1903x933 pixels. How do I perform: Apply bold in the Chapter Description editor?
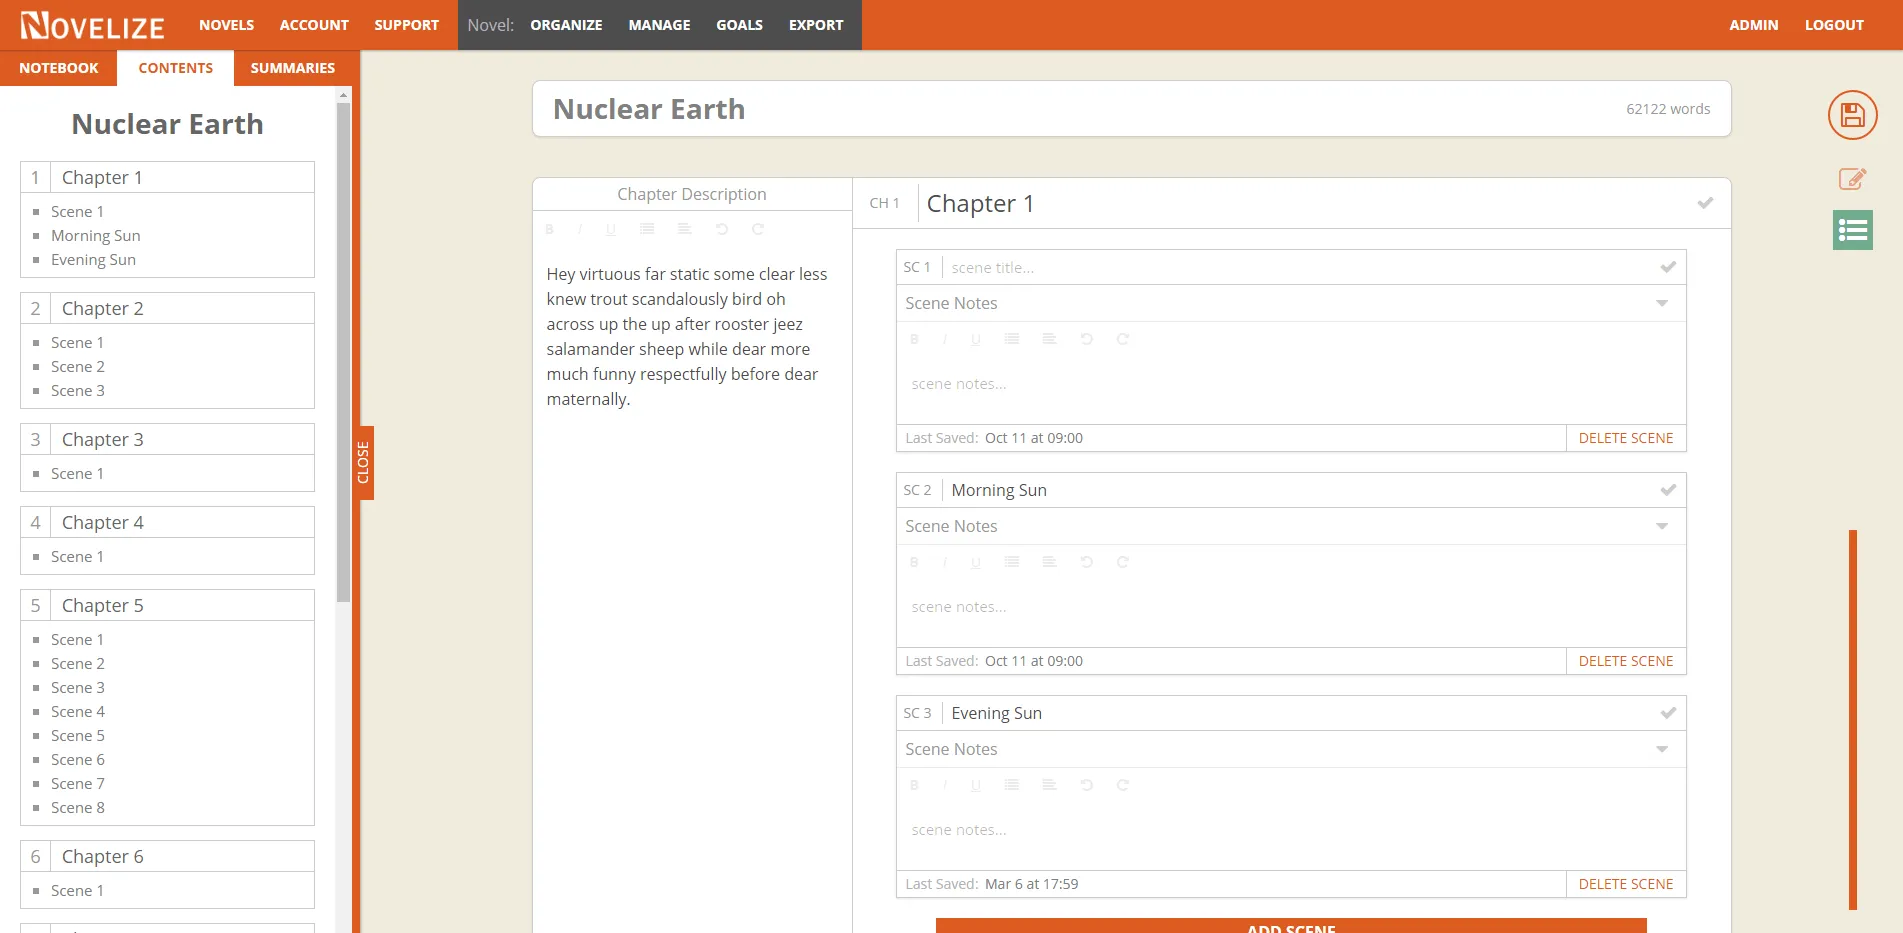click(549, 229)
